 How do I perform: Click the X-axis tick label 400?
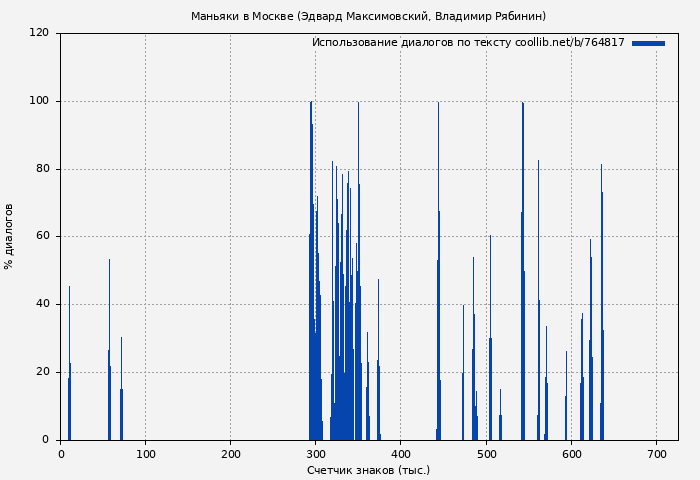click(x=401, y=454)
